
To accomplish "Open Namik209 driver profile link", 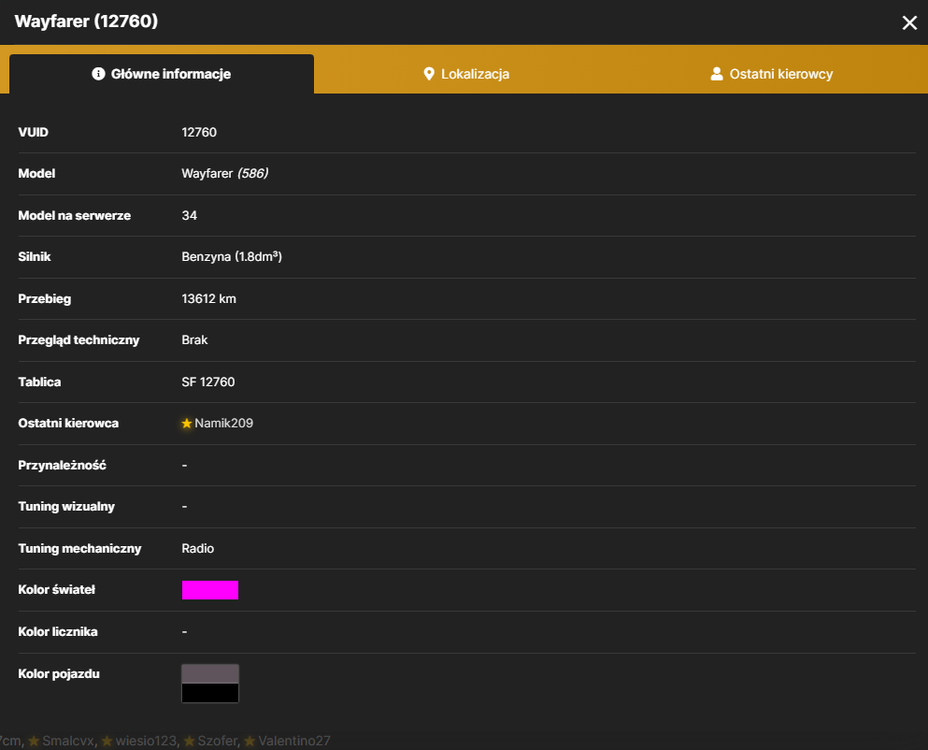I will click(x=224, y=423).
